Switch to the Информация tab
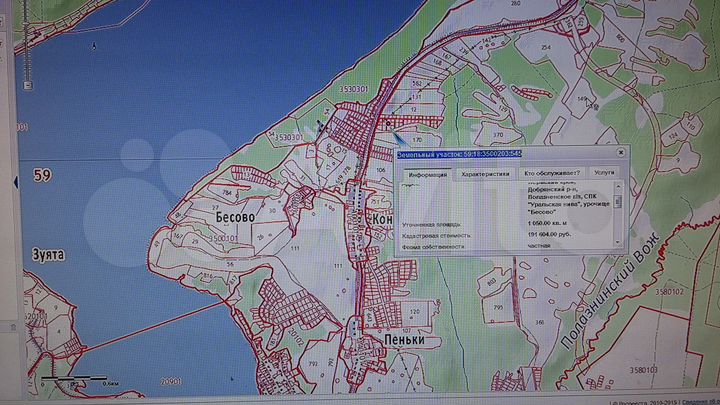Screen dimensions: 720x405 click(426, 173)
